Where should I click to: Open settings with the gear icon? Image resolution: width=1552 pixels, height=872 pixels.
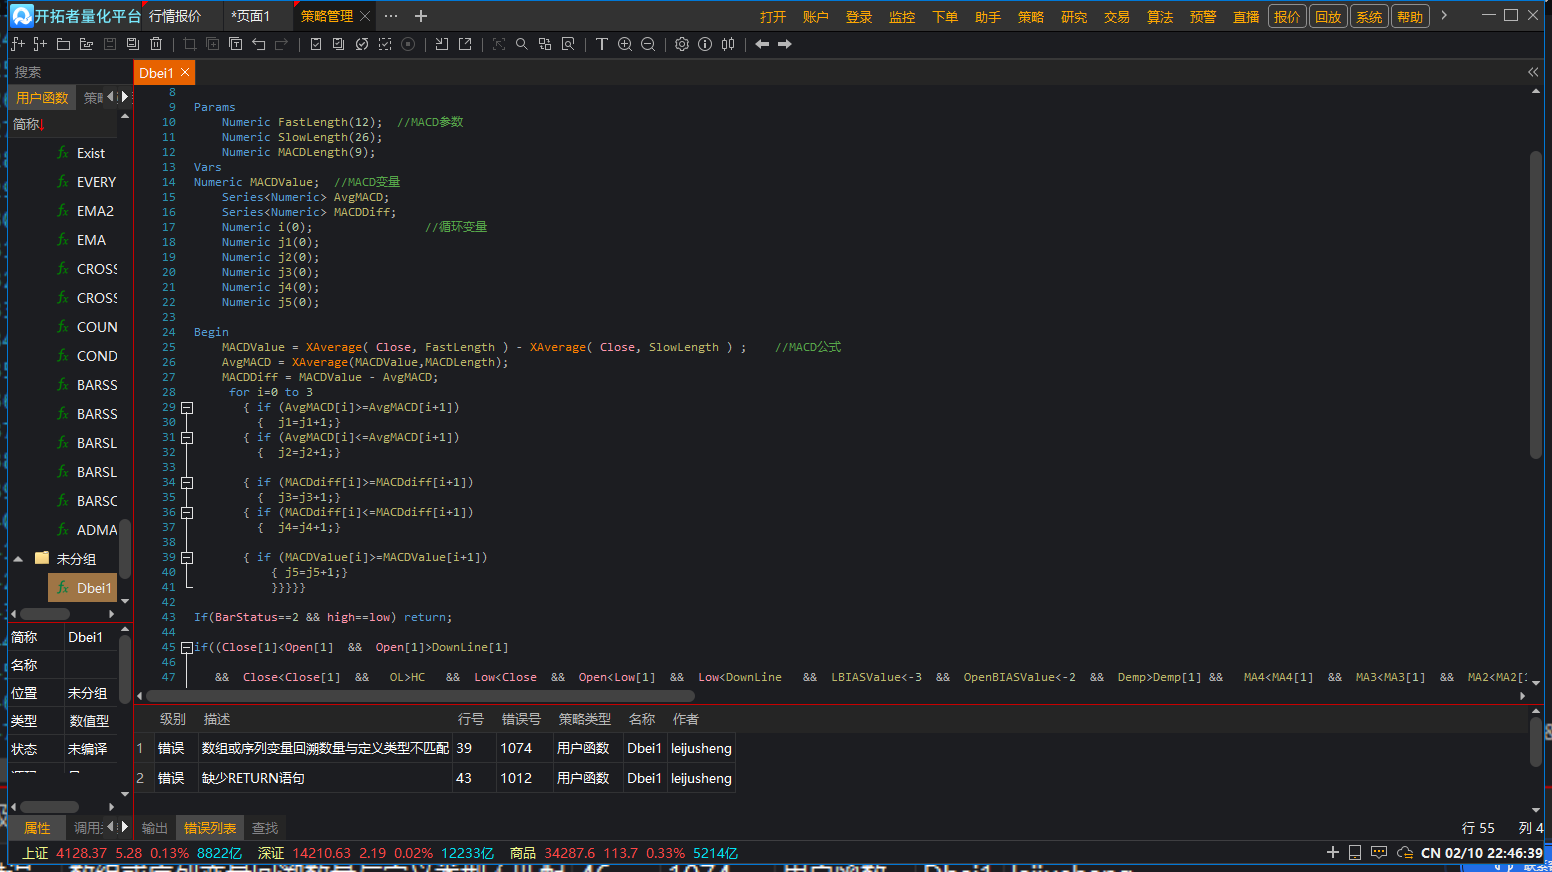(682, 44)
